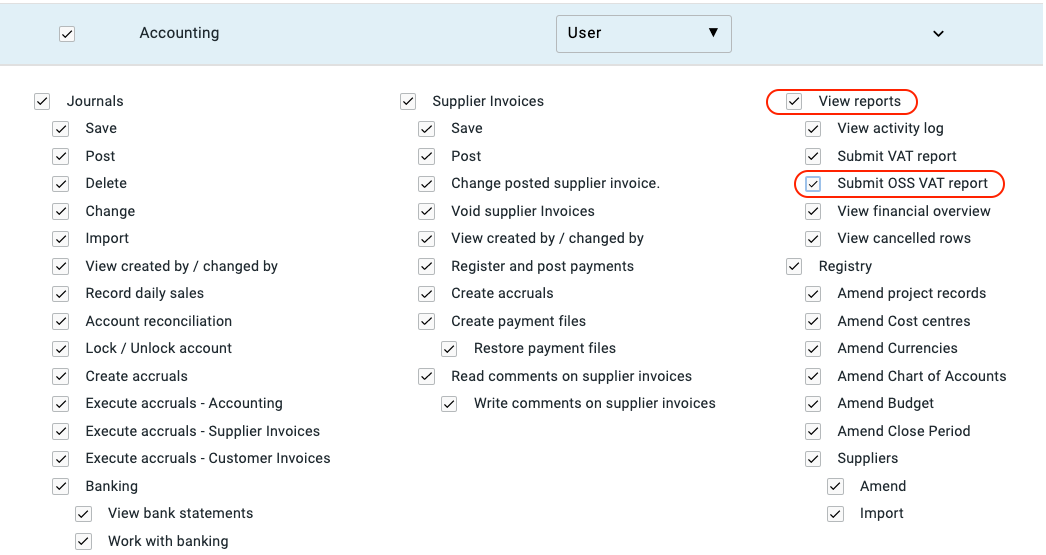1046x555 pixels.
Task: Toggle View activity log checkbox
Action: click(x=814, y=129)
